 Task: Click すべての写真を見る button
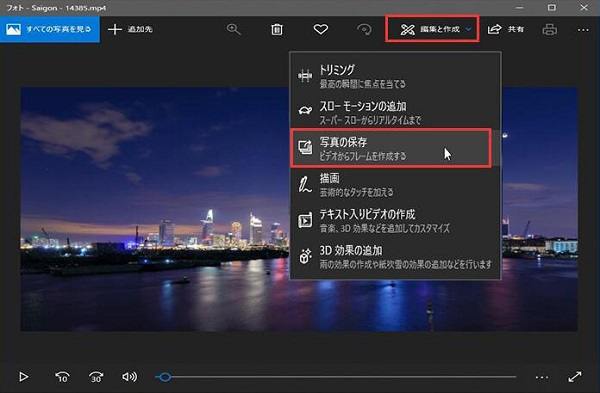(x=50, y=29)
